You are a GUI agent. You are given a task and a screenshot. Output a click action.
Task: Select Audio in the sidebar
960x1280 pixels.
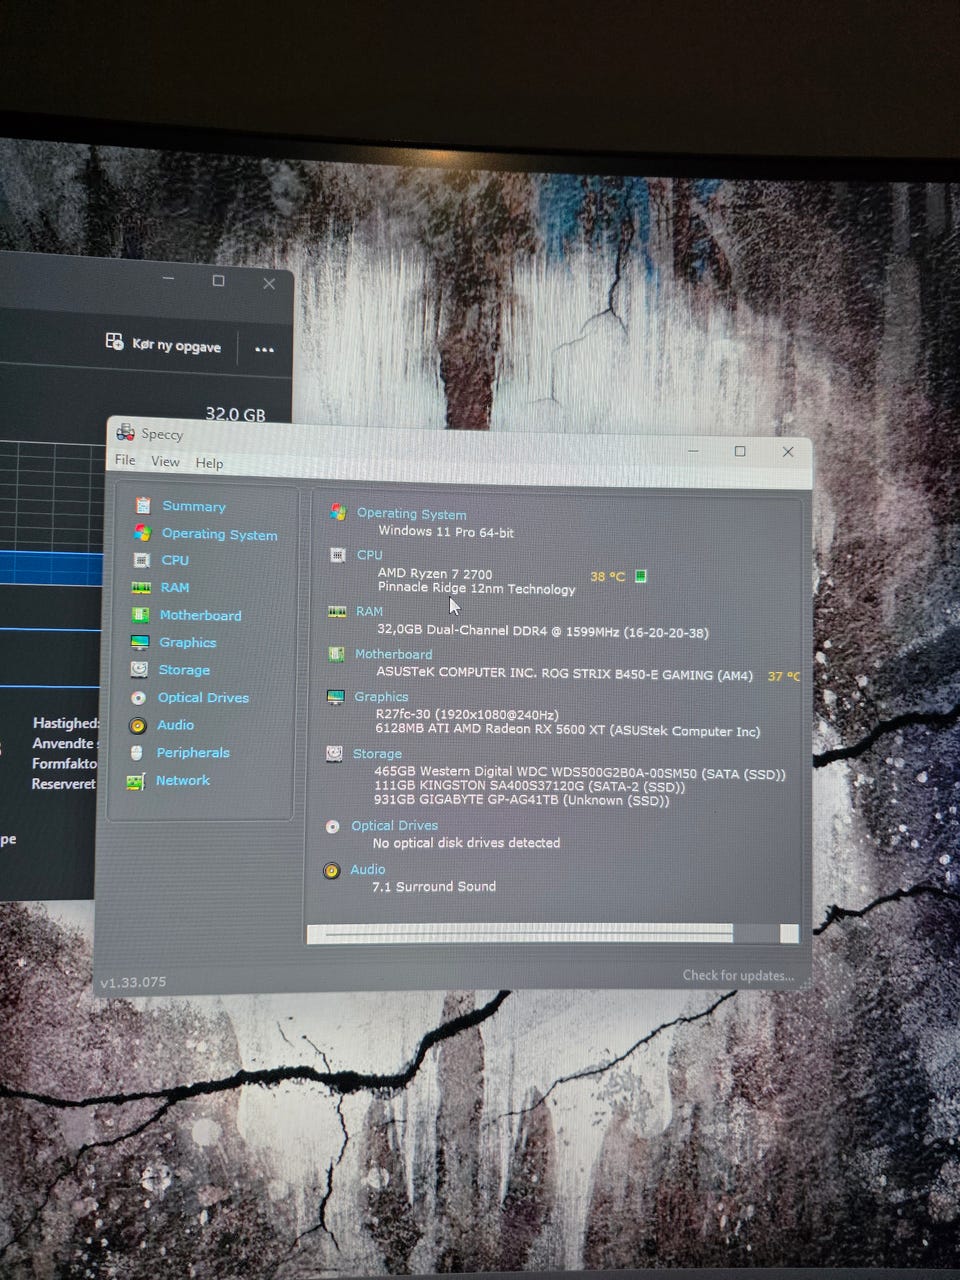pyautogui.click(x=175, y=725)
